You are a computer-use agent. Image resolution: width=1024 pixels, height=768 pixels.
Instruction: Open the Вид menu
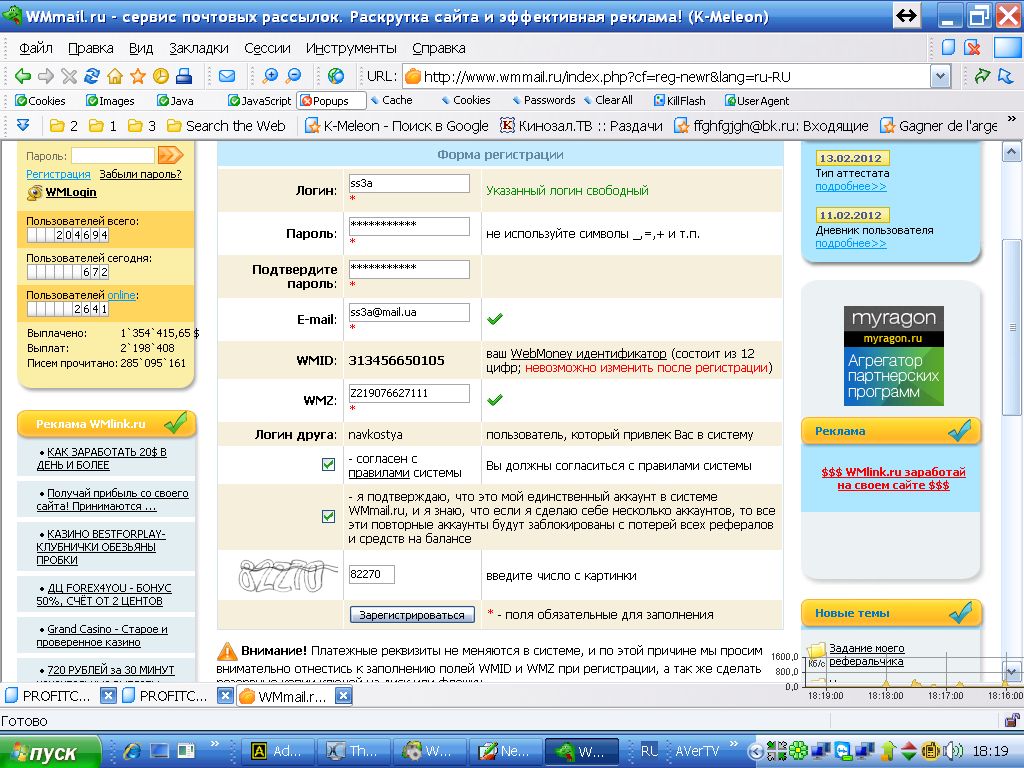click(x=141, y=48)
